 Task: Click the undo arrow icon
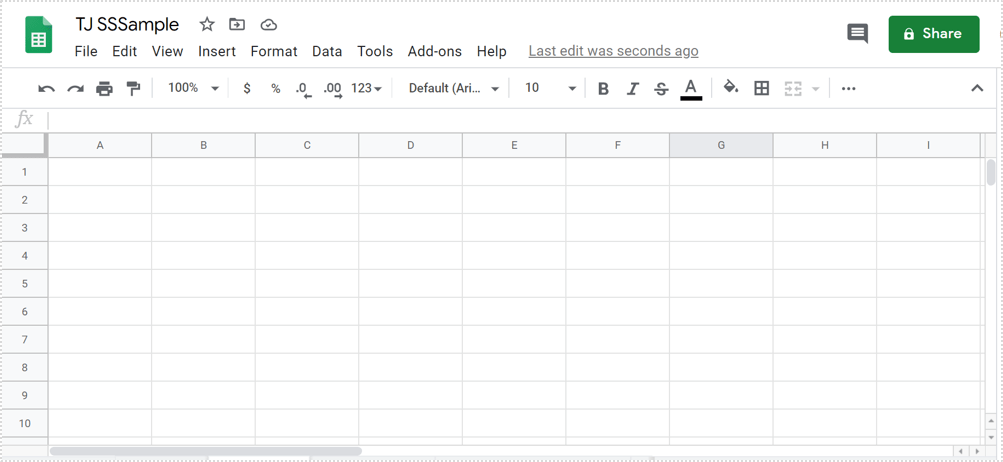tap(46, 89)
